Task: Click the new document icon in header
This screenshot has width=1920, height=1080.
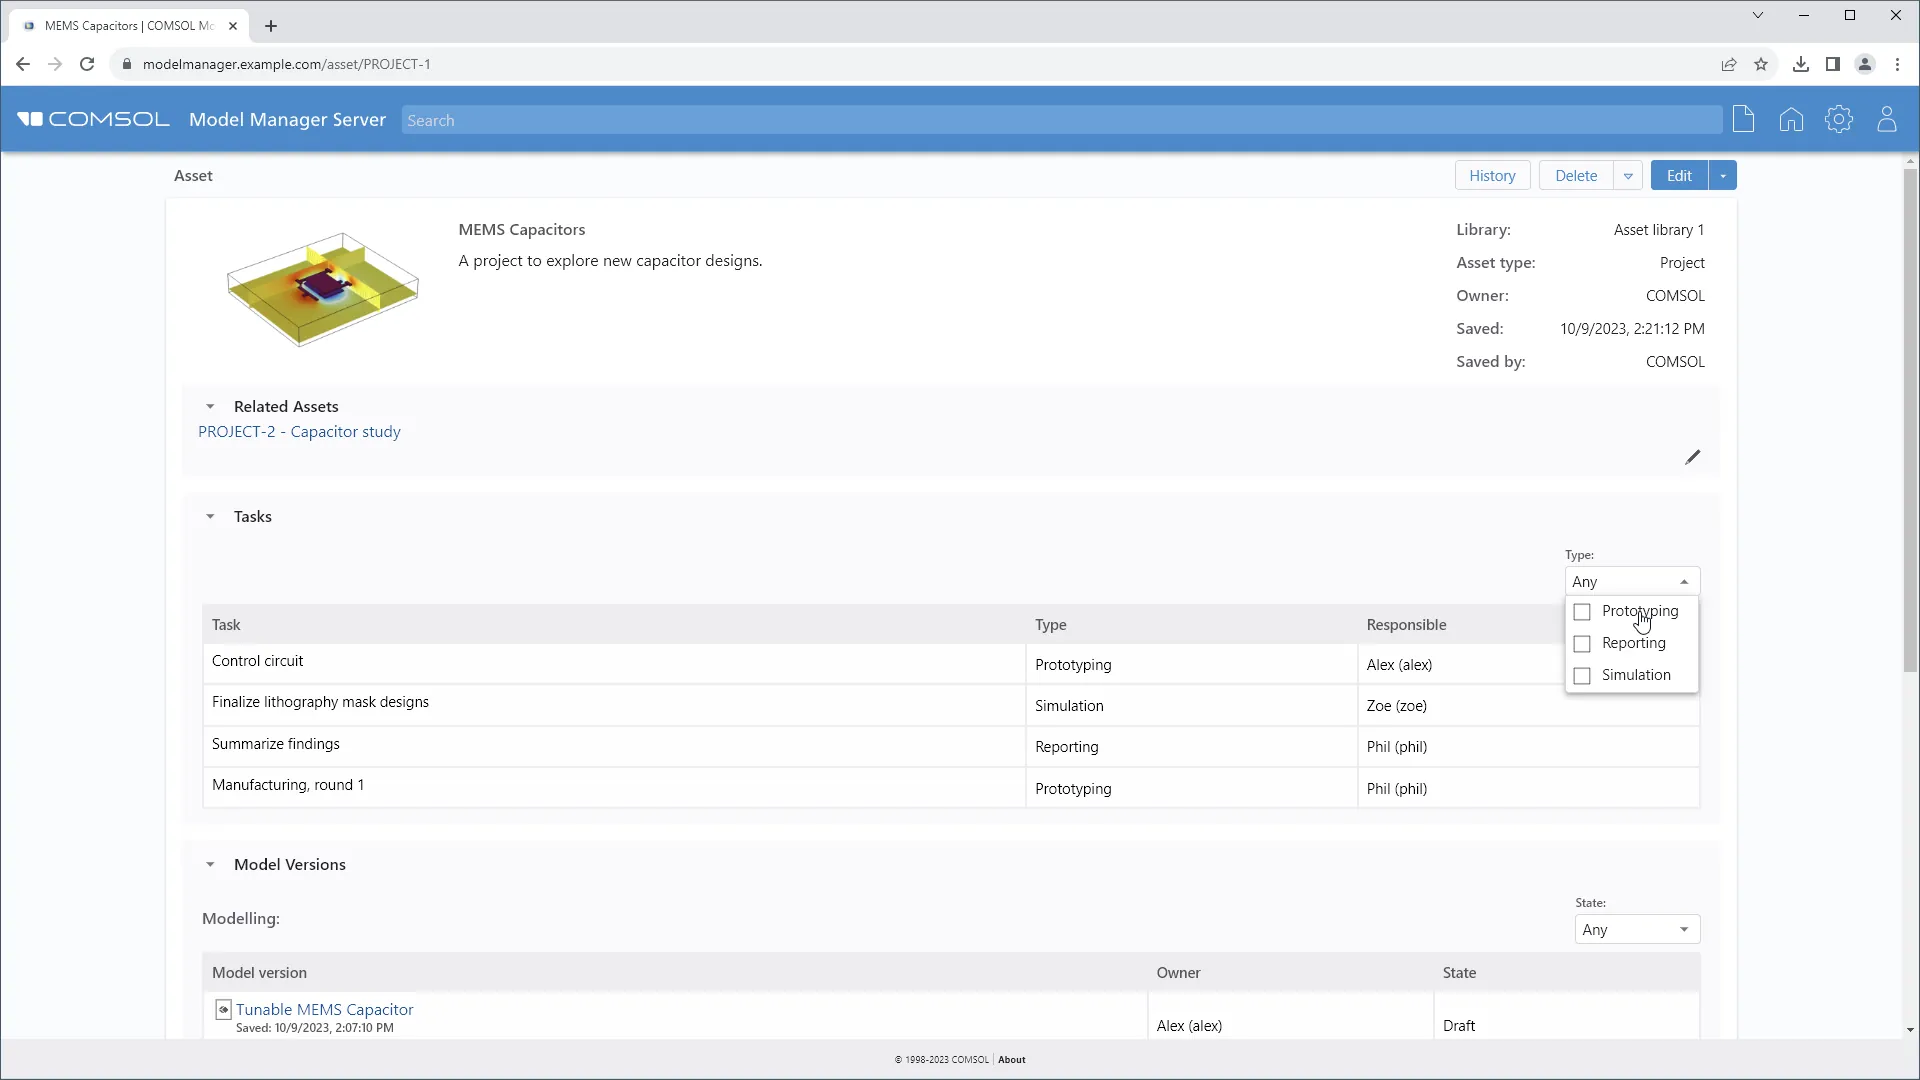Action: click(x=1743, y=119)
